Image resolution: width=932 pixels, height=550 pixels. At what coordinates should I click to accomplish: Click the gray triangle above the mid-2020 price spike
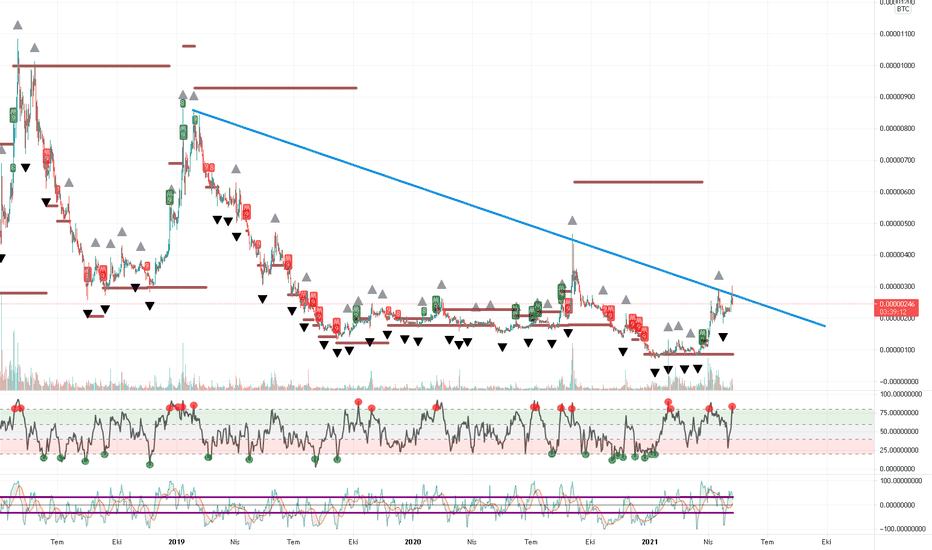point(572,221)
